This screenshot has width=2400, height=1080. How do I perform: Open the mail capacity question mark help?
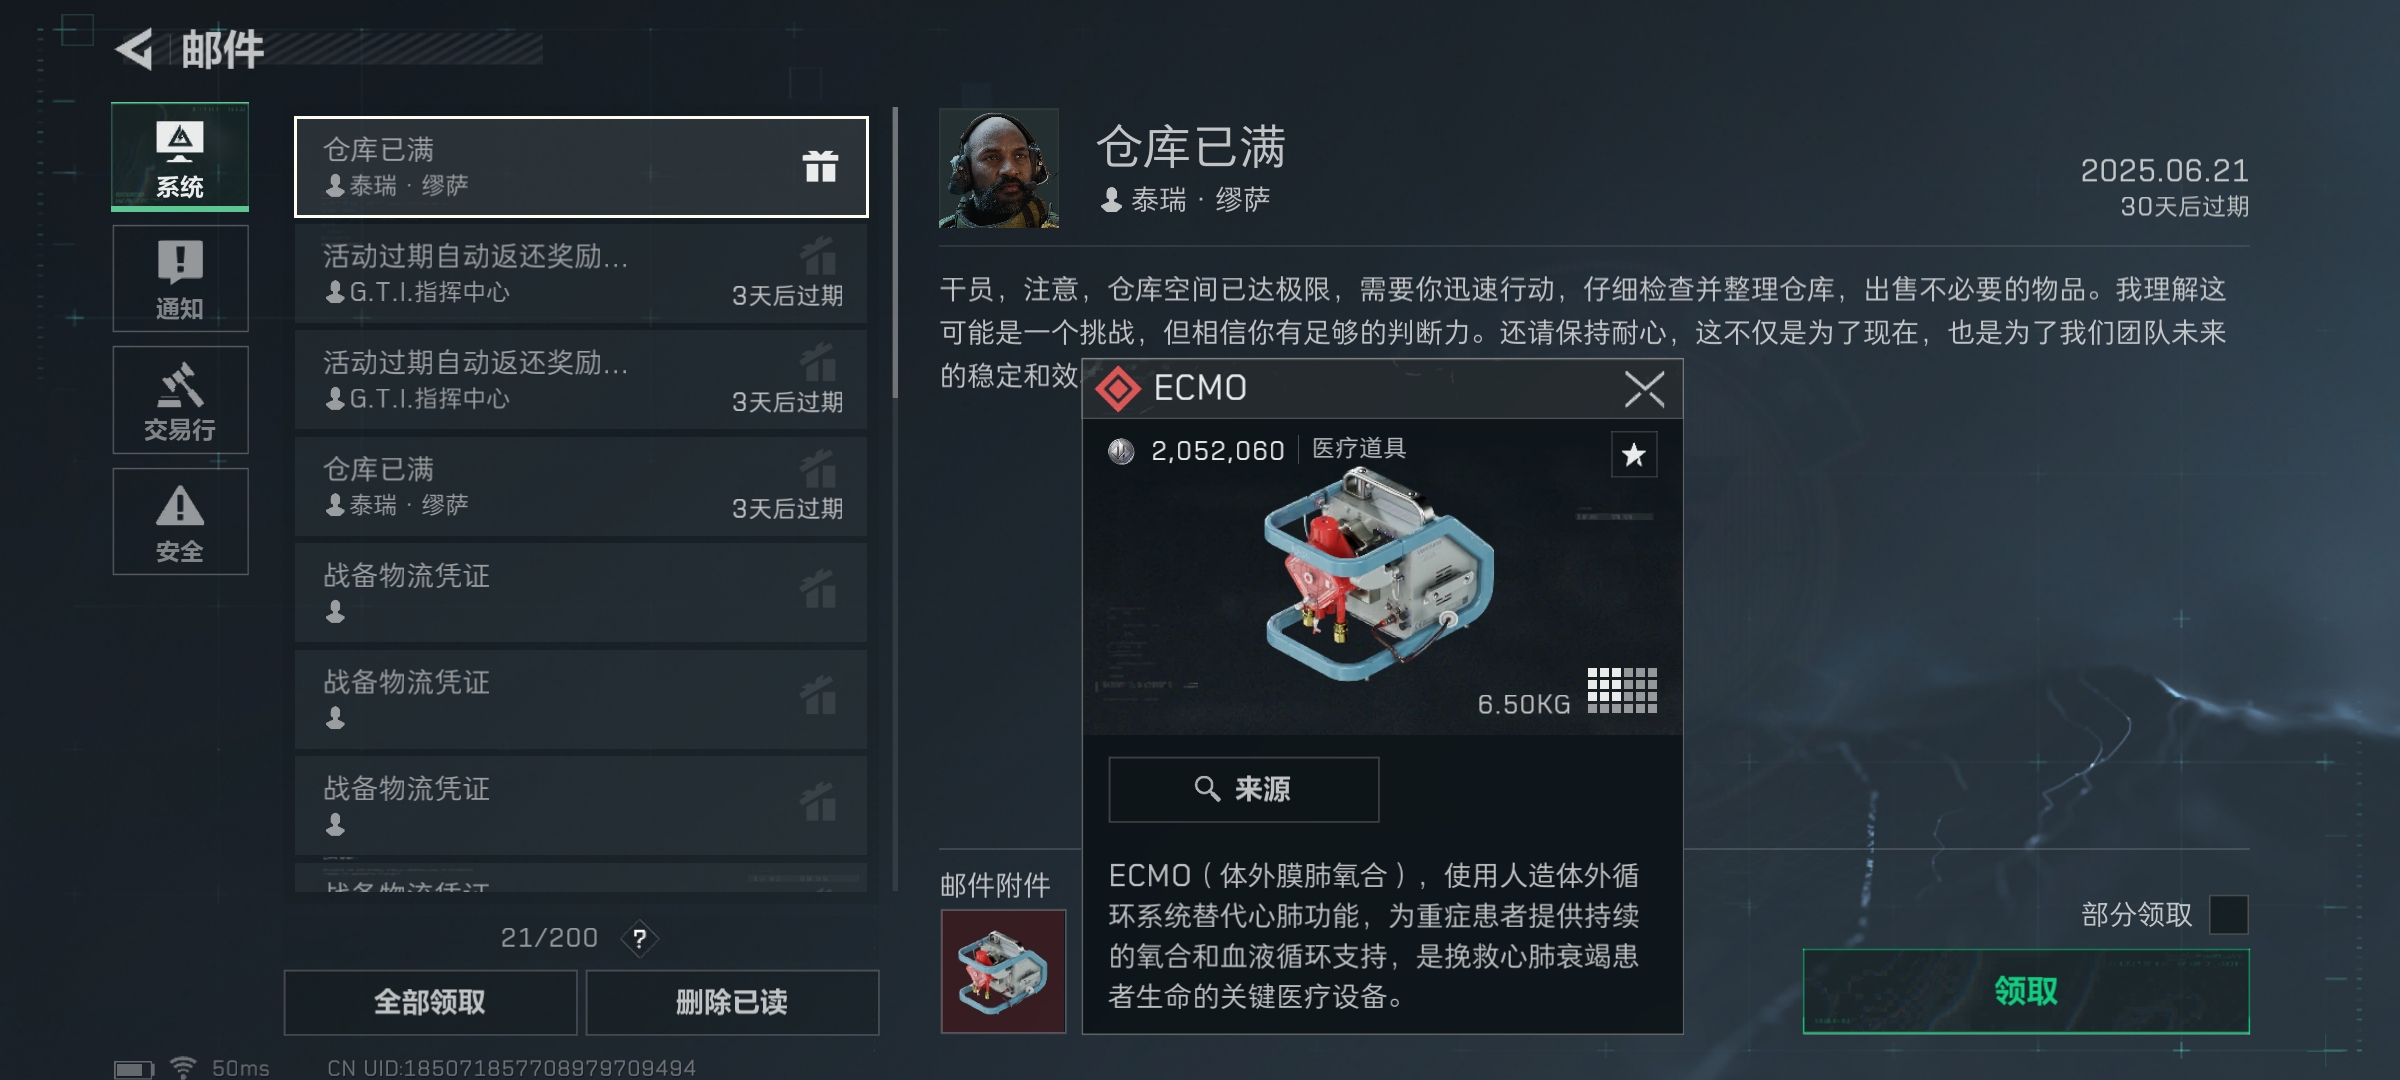tap(640, 938)
